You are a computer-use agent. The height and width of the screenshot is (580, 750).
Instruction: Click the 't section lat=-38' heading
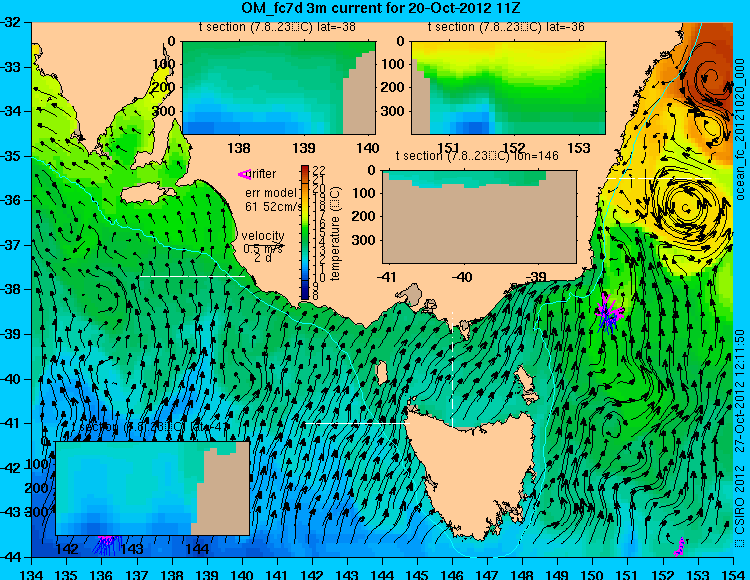click(x=277, y=27)
